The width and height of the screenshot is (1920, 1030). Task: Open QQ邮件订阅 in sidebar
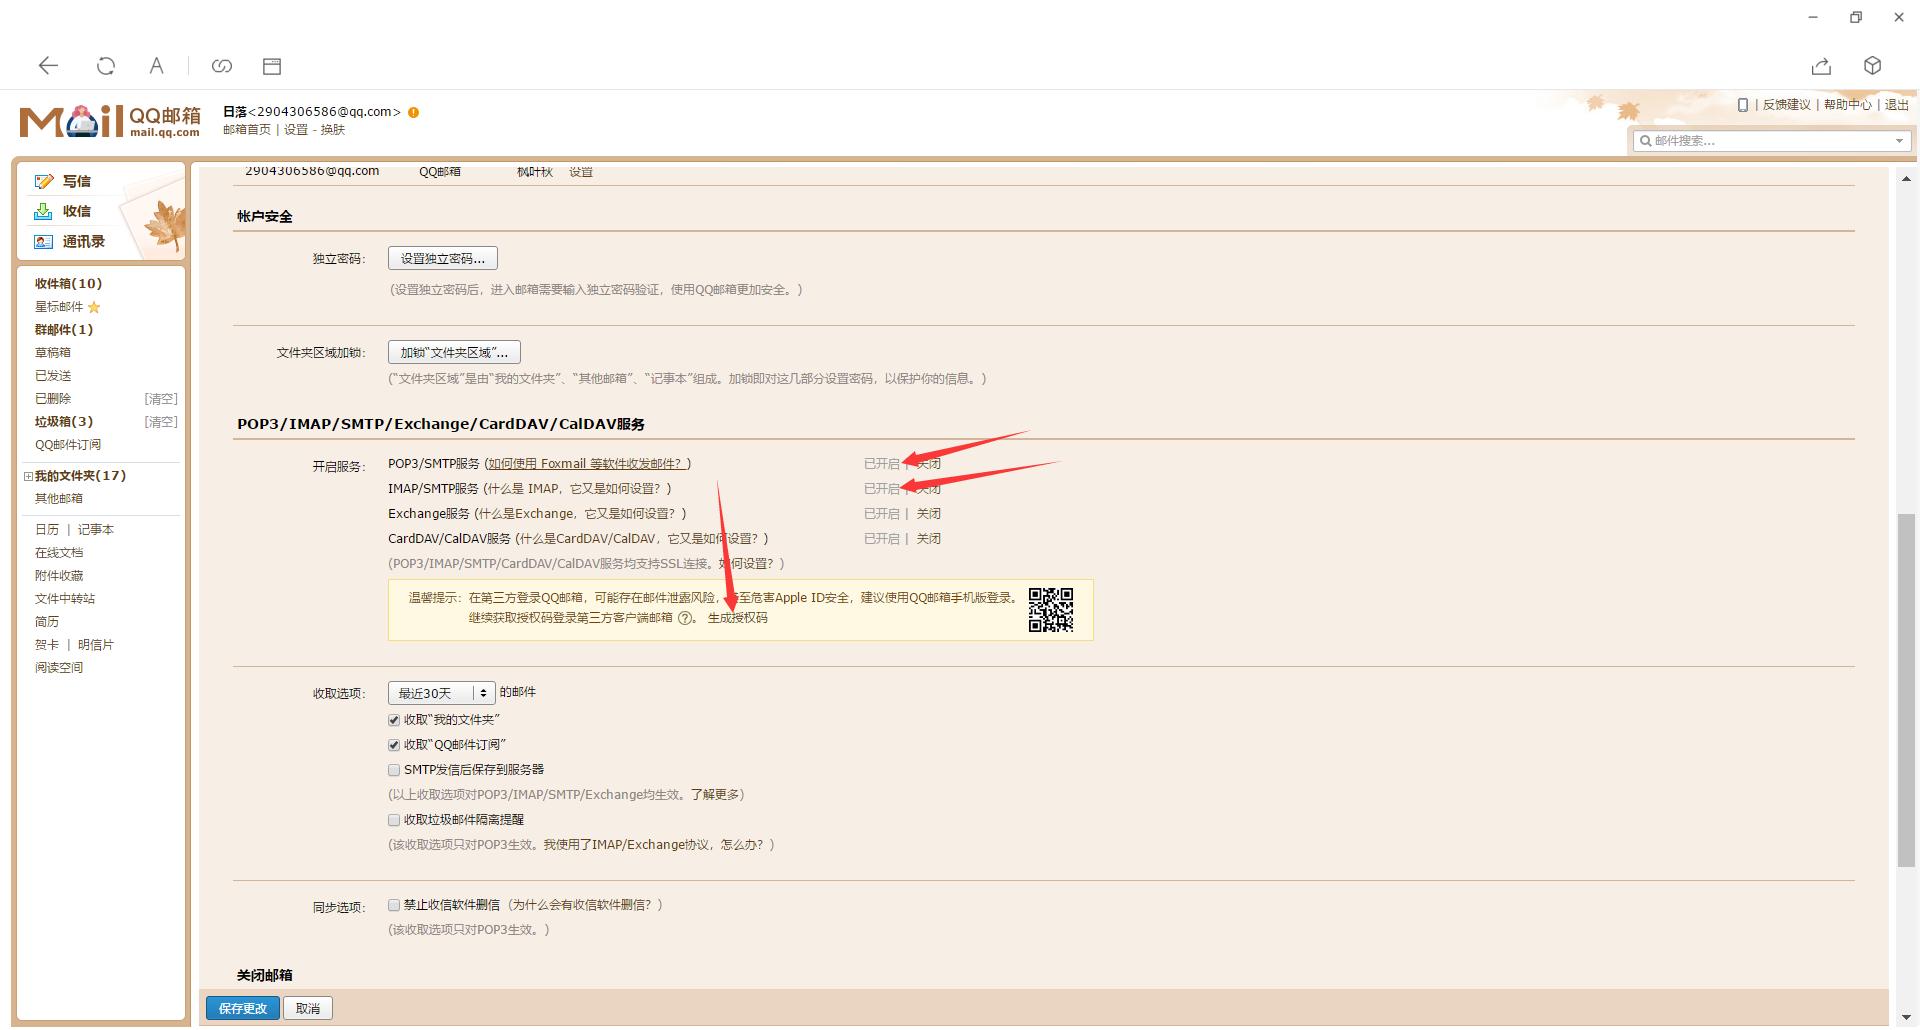[x=68, y=445]
